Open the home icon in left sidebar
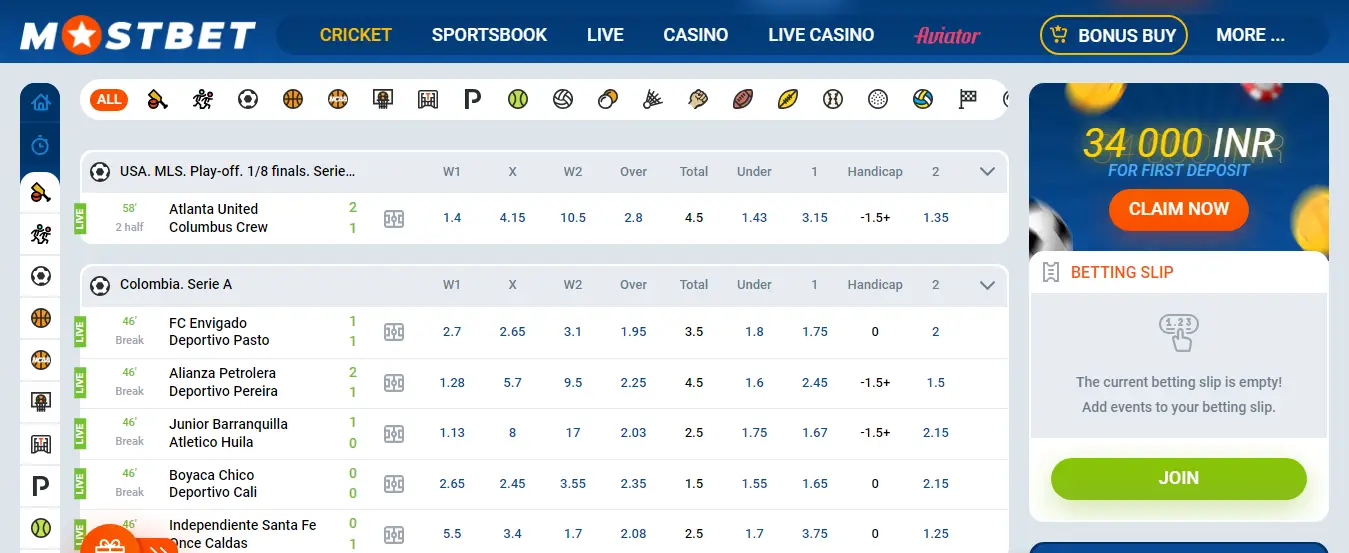 point(40,102)
